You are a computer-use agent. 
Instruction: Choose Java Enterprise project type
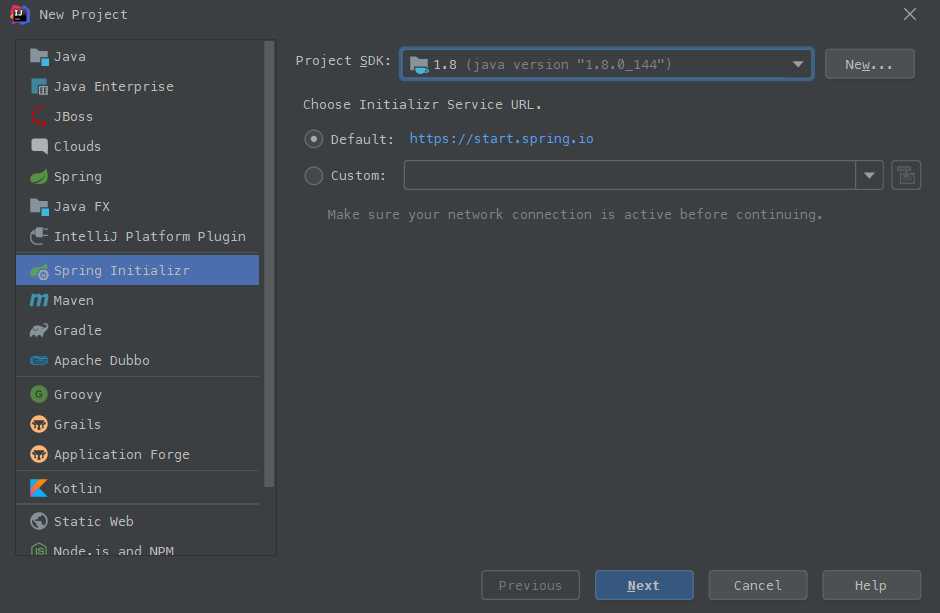(138, 87)
